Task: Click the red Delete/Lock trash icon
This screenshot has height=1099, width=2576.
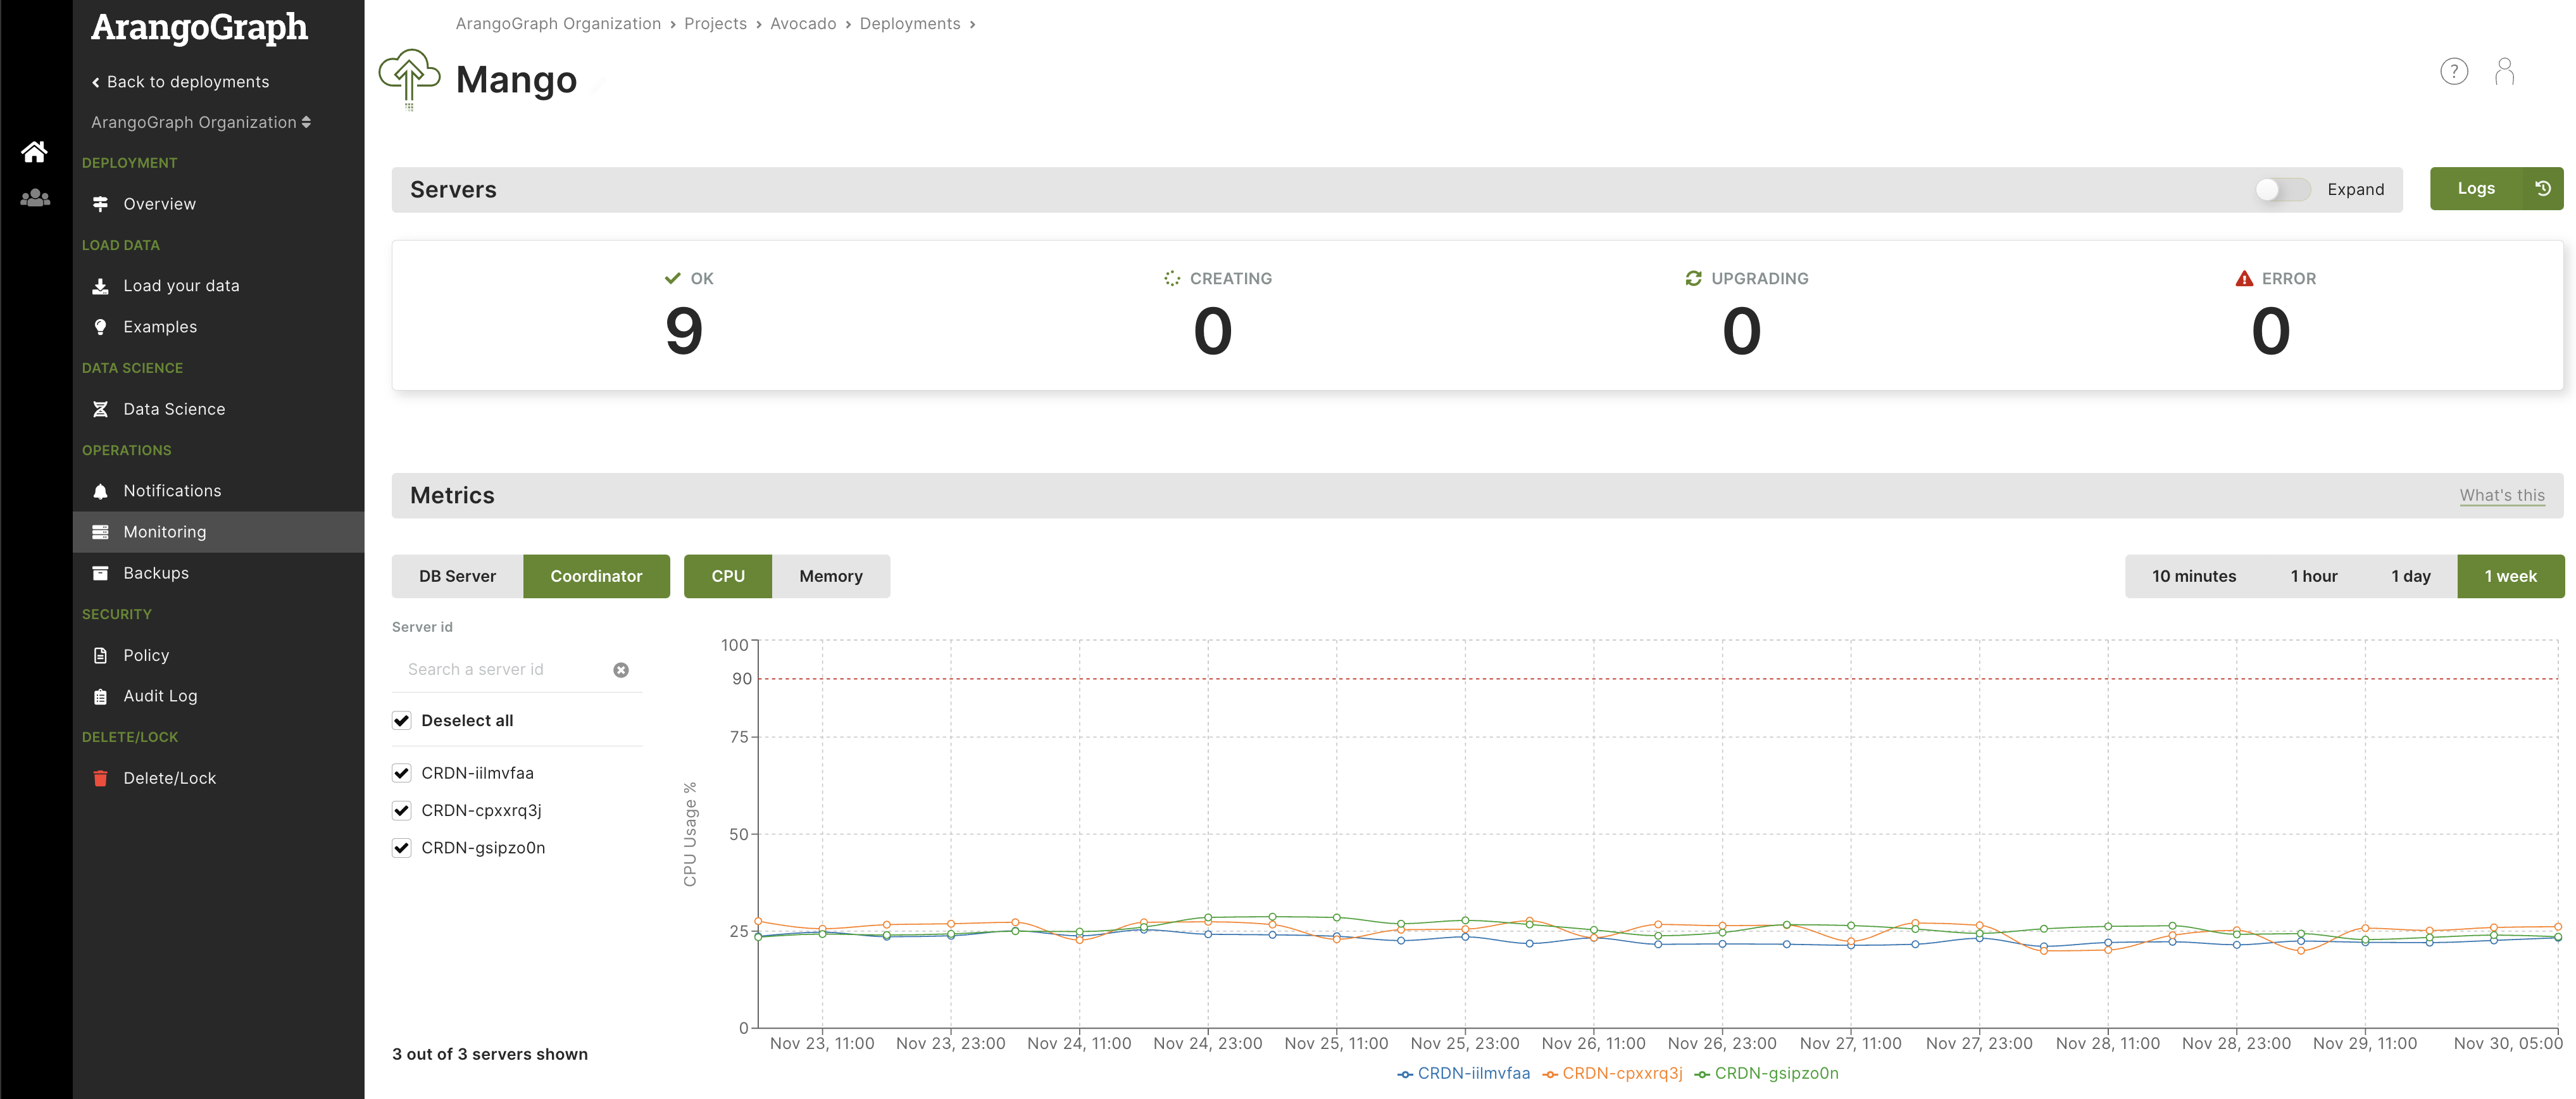Action: [100, 778]
